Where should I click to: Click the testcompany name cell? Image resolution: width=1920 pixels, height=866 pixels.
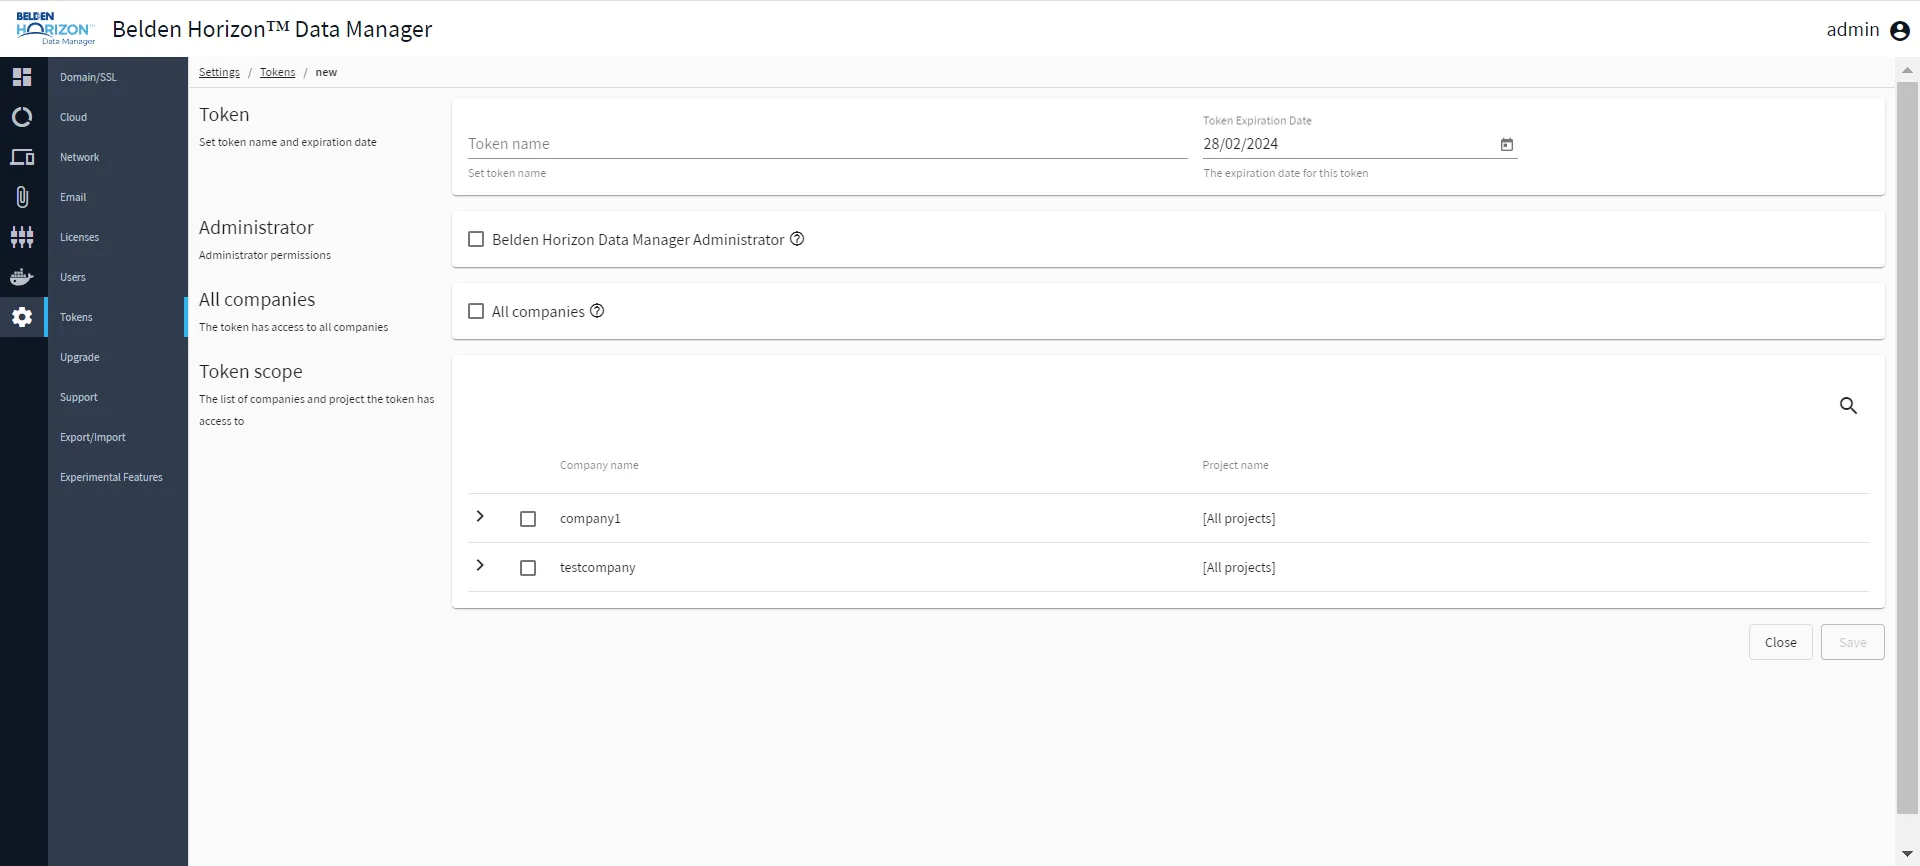click(597, 567)
